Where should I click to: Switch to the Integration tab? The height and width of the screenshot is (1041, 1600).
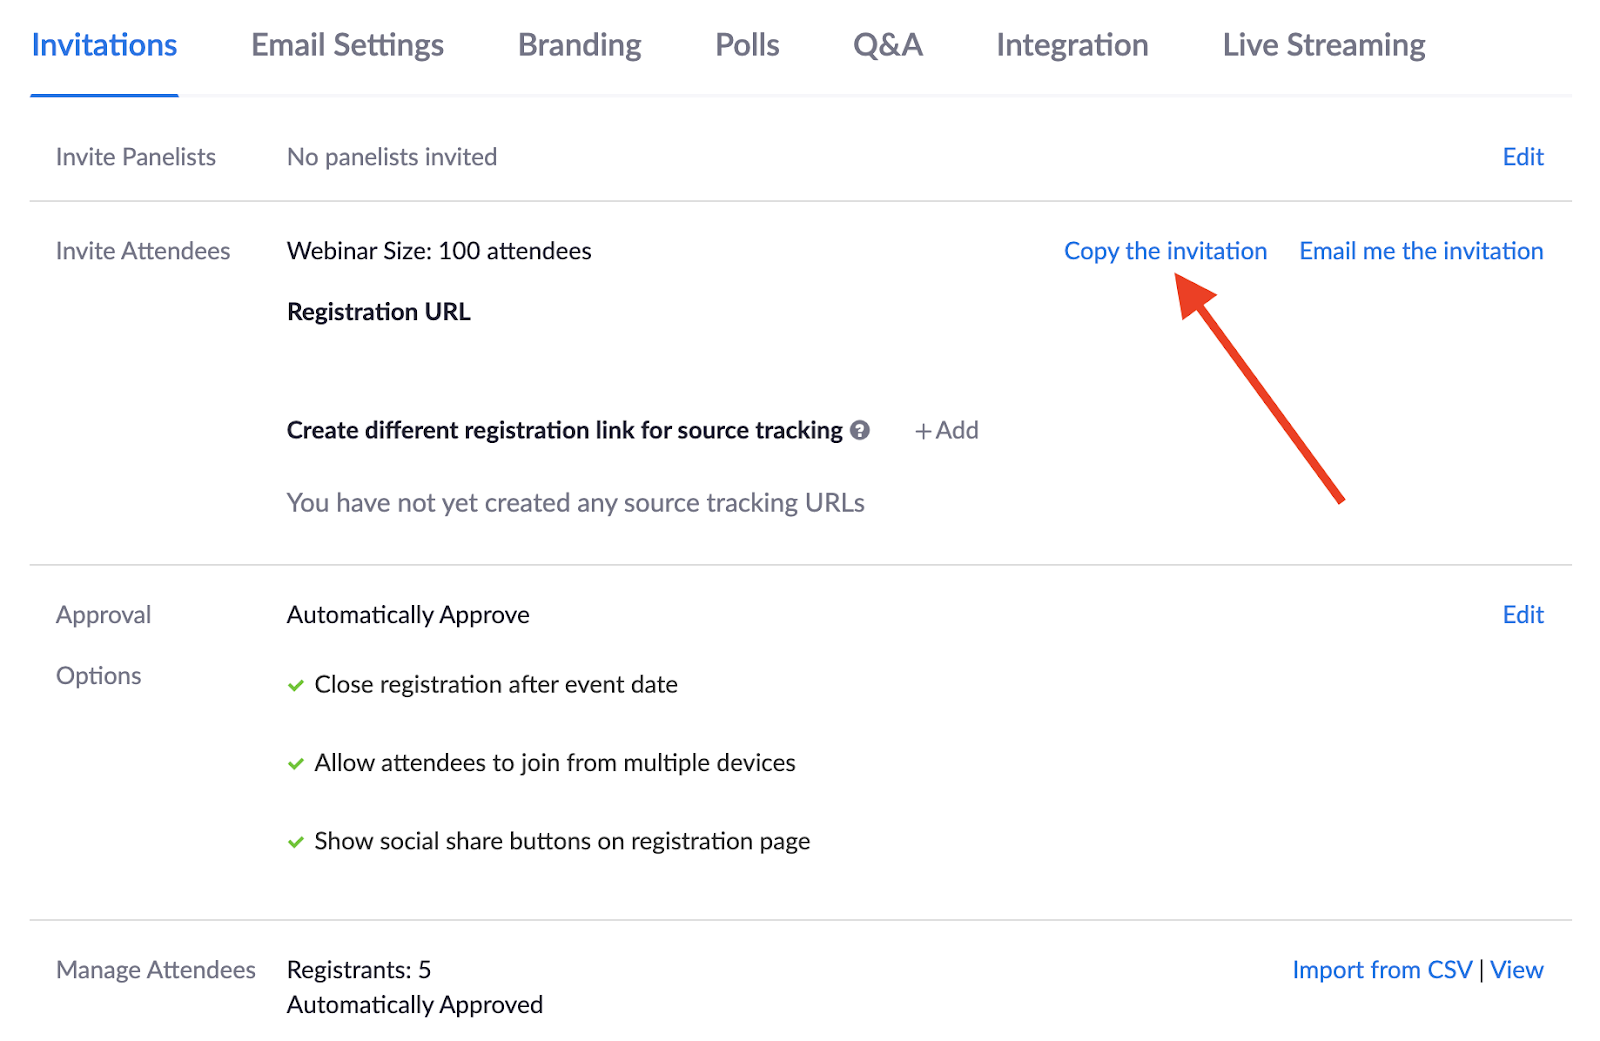coord(1072,45)
